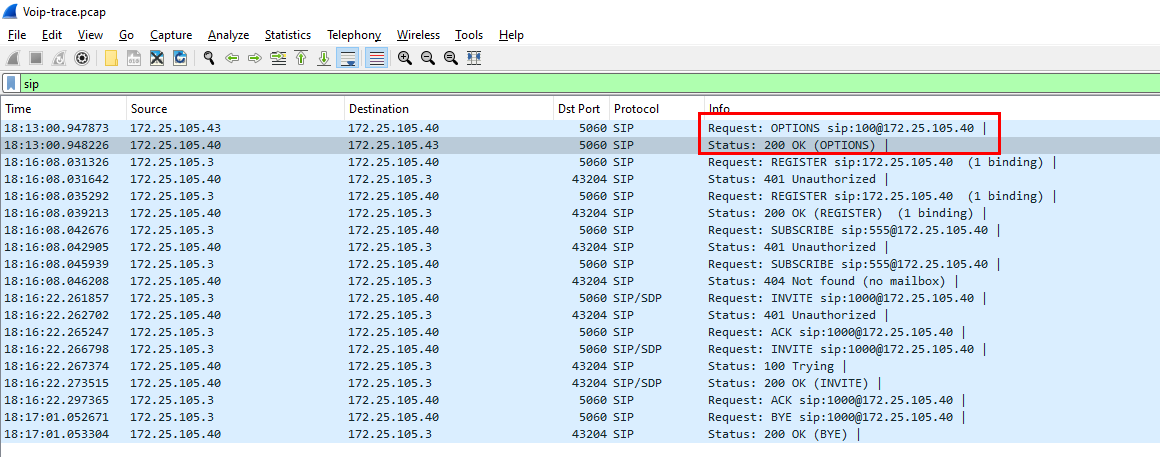Close the capture file via toolbar icon

tap(157, 58)
